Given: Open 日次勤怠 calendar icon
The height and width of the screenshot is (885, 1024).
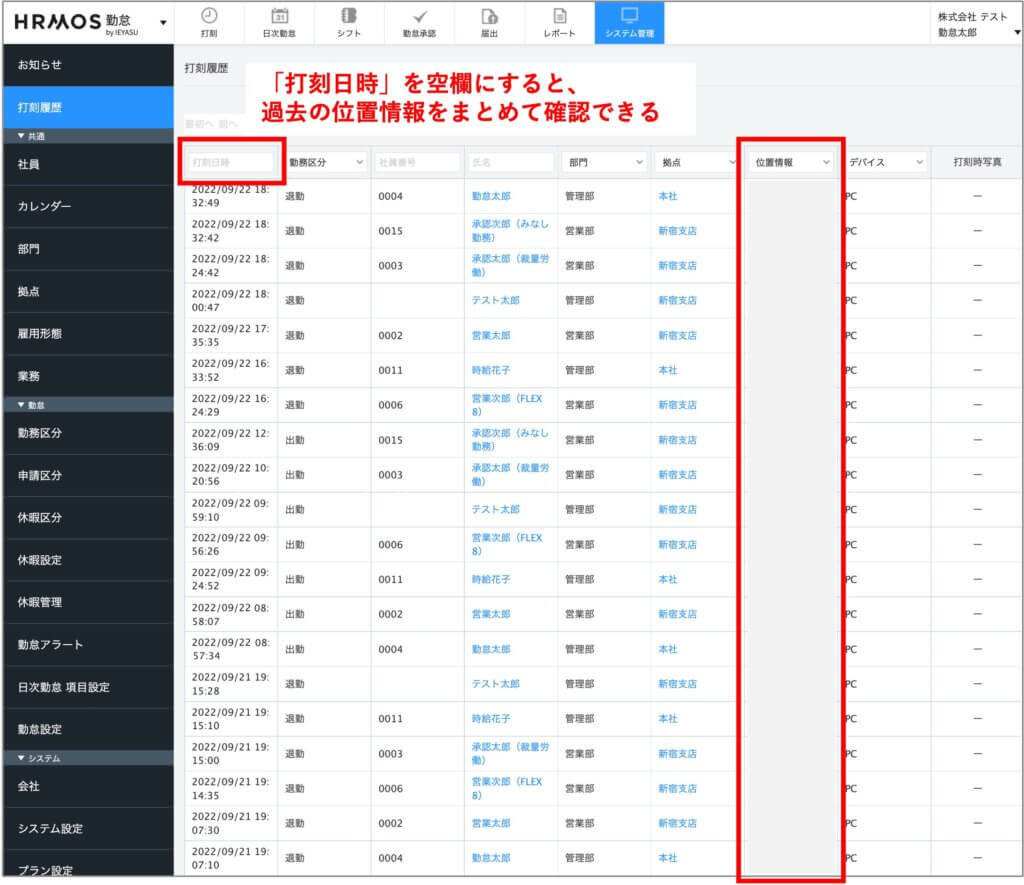Looking at the screenshot, I should click(x=279, y=22).
